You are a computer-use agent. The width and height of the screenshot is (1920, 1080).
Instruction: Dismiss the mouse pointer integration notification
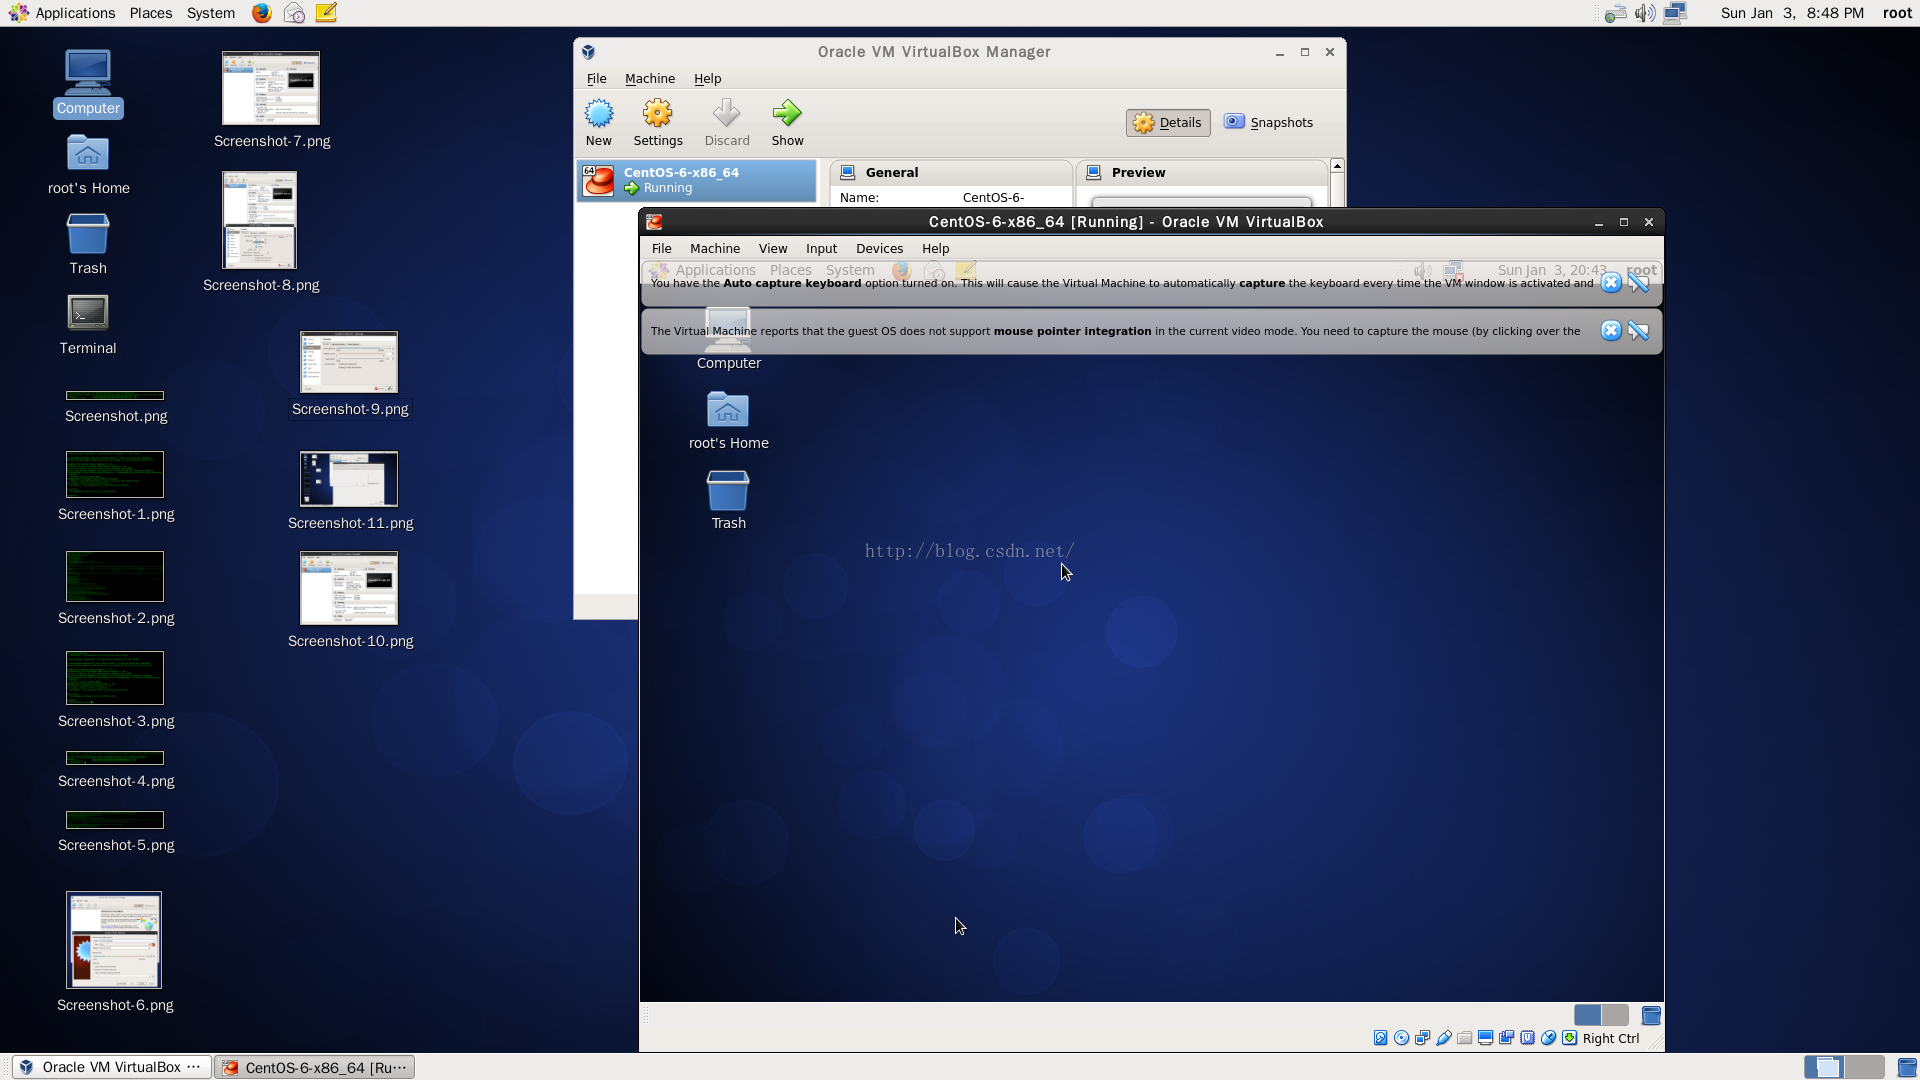coord(1611,331)
